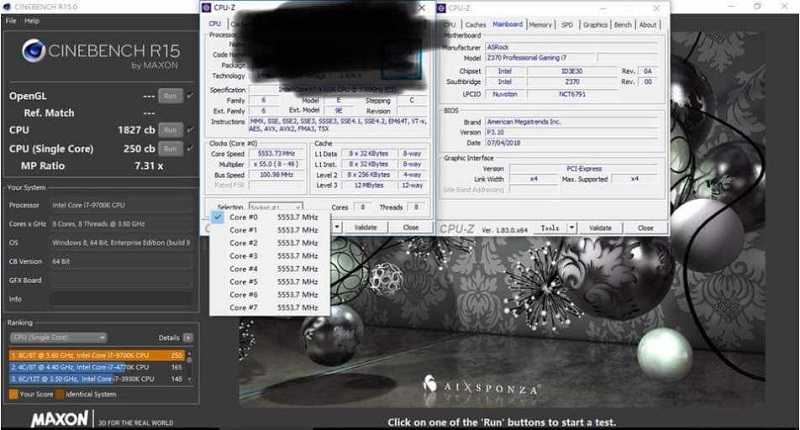
Task: Select Core #3 in the core list
Action: point(243,255)
